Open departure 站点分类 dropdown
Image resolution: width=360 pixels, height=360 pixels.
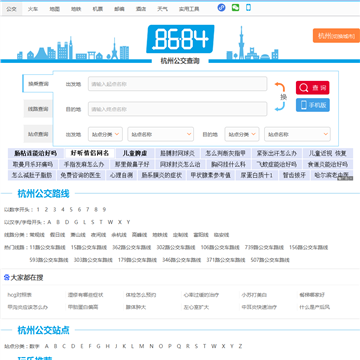(x=105, y=134)
